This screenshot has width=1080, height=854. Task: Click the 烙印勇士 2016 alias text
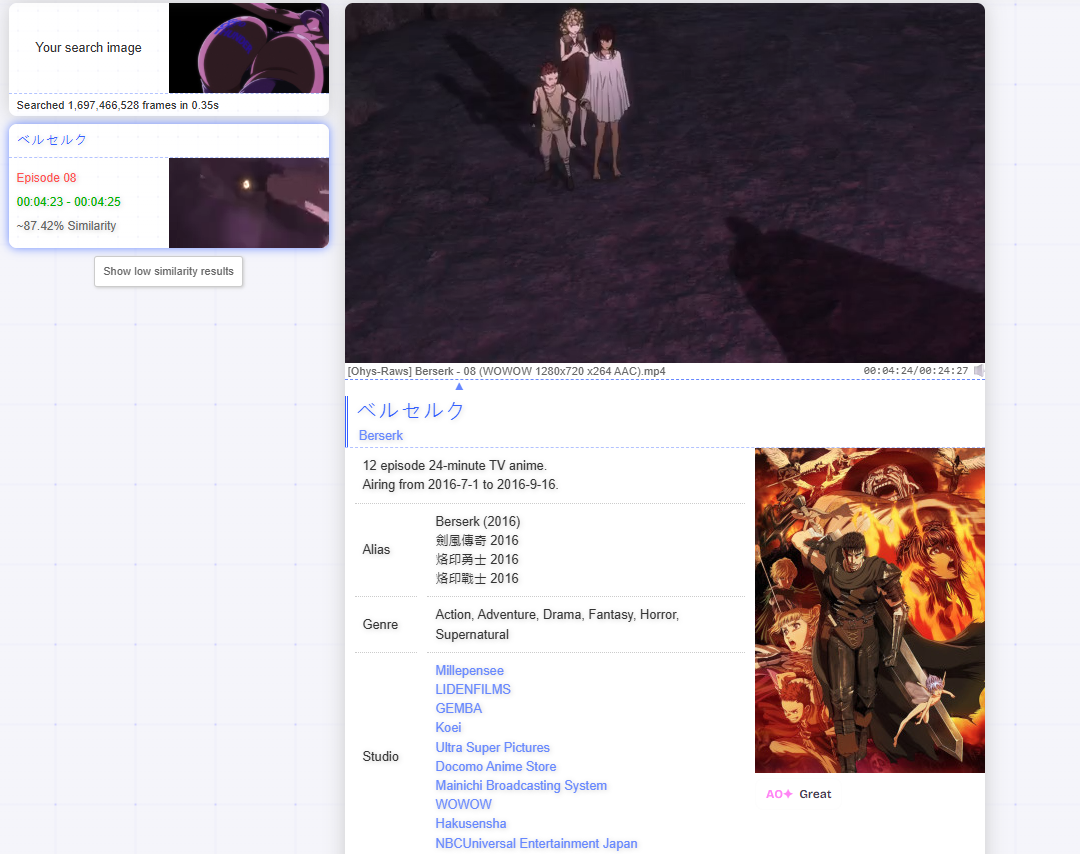[477, 559]
